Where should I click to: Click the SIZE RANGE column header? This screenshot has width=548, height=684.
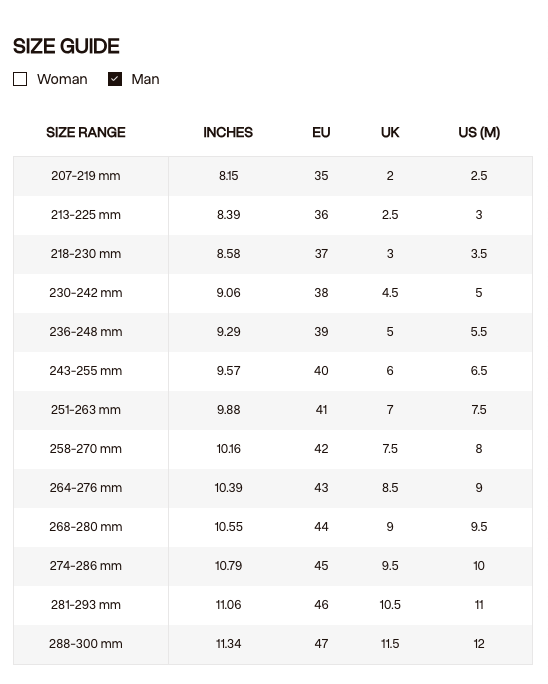(x=86, y=132)
